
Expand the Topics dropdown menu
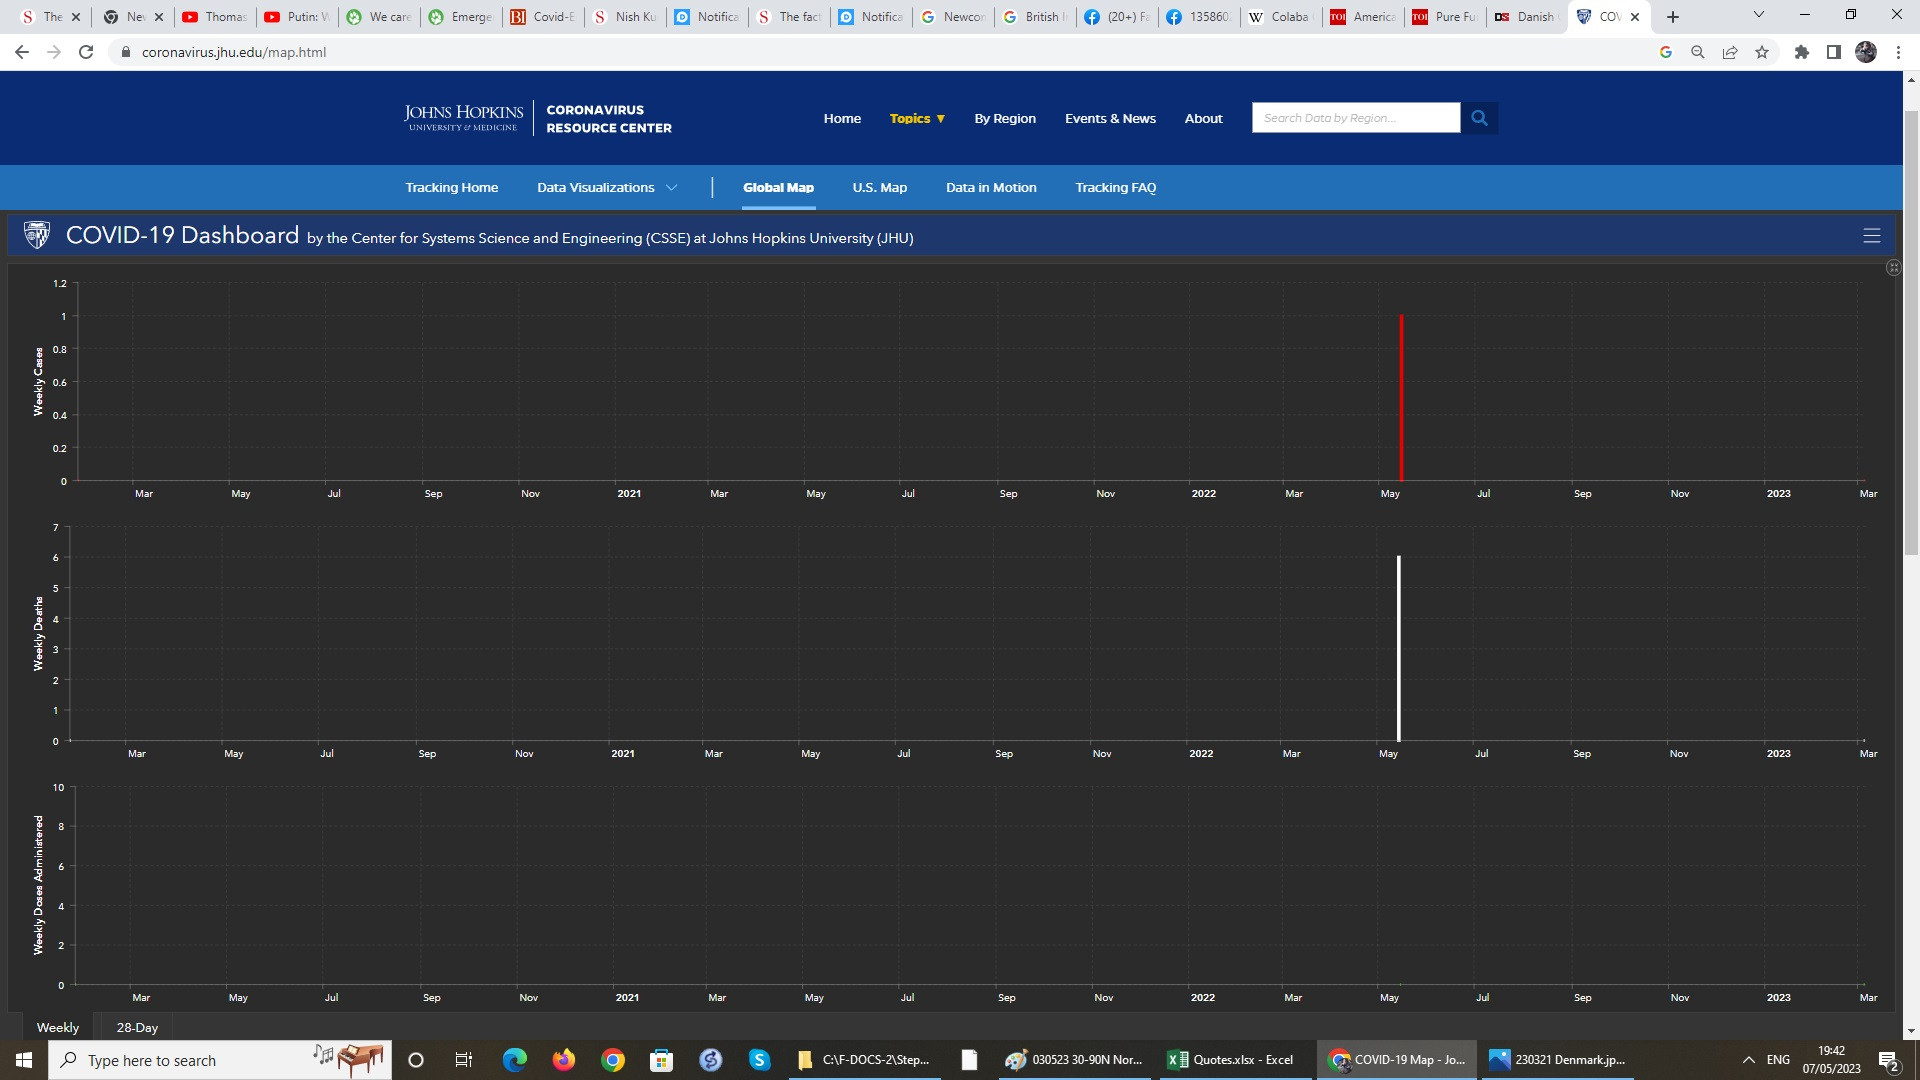point(917,118)
